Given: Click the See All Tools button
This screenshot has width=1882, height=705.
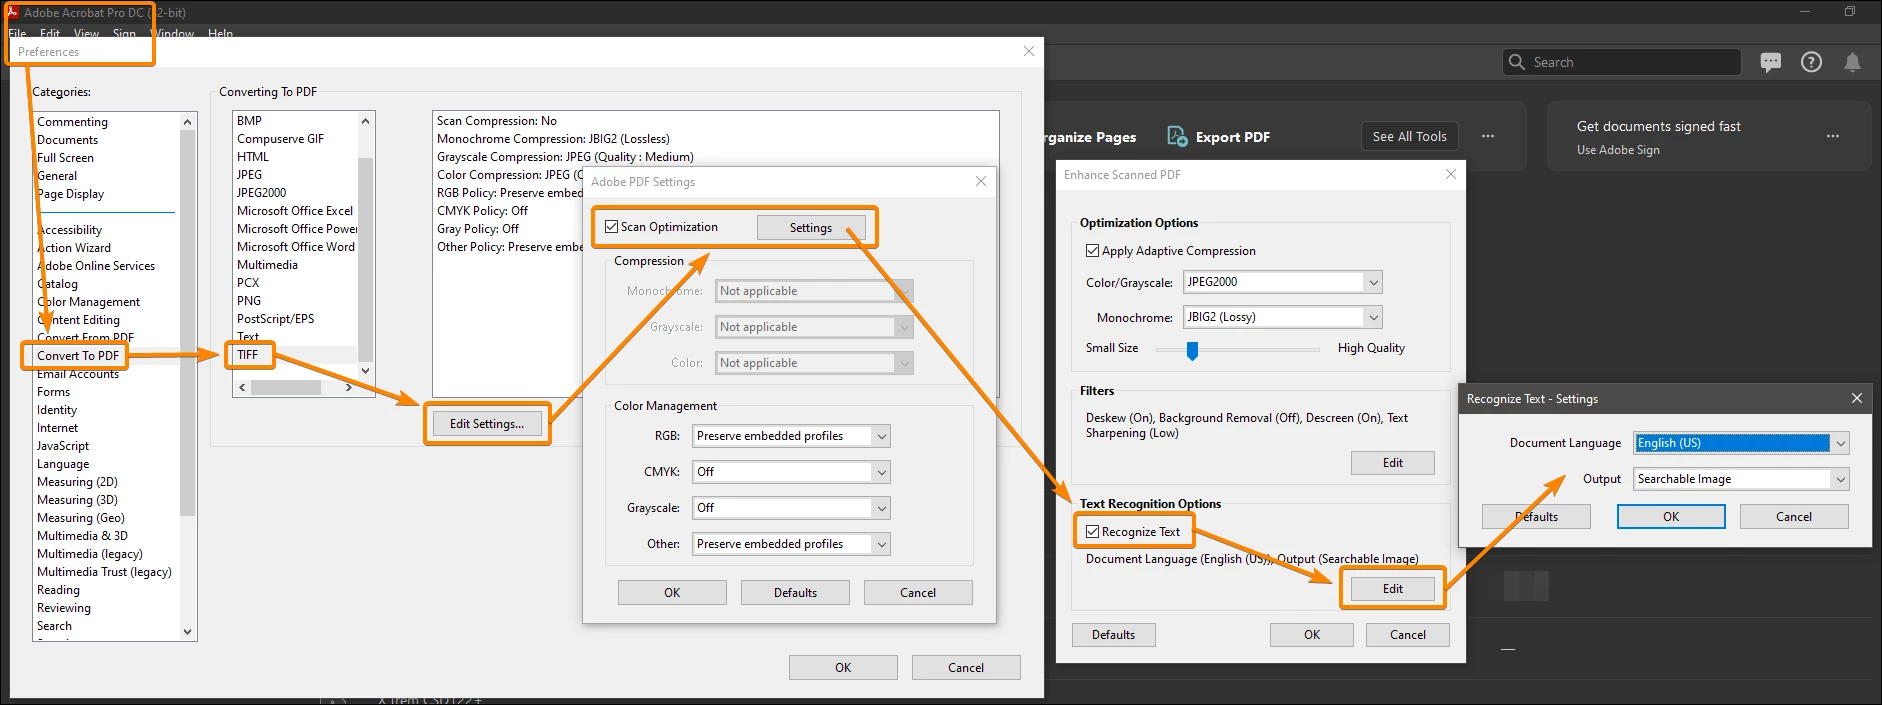Looking at the screenshot, I should [1409, 136].
